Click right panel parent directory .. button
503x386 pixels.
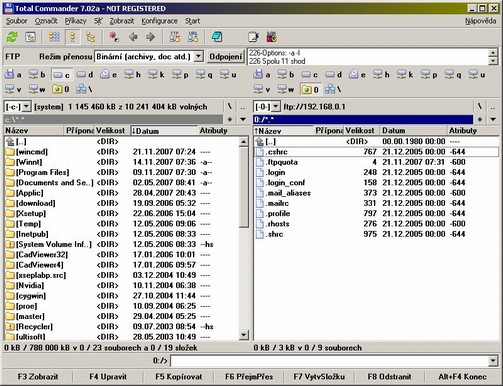point(493,107)
